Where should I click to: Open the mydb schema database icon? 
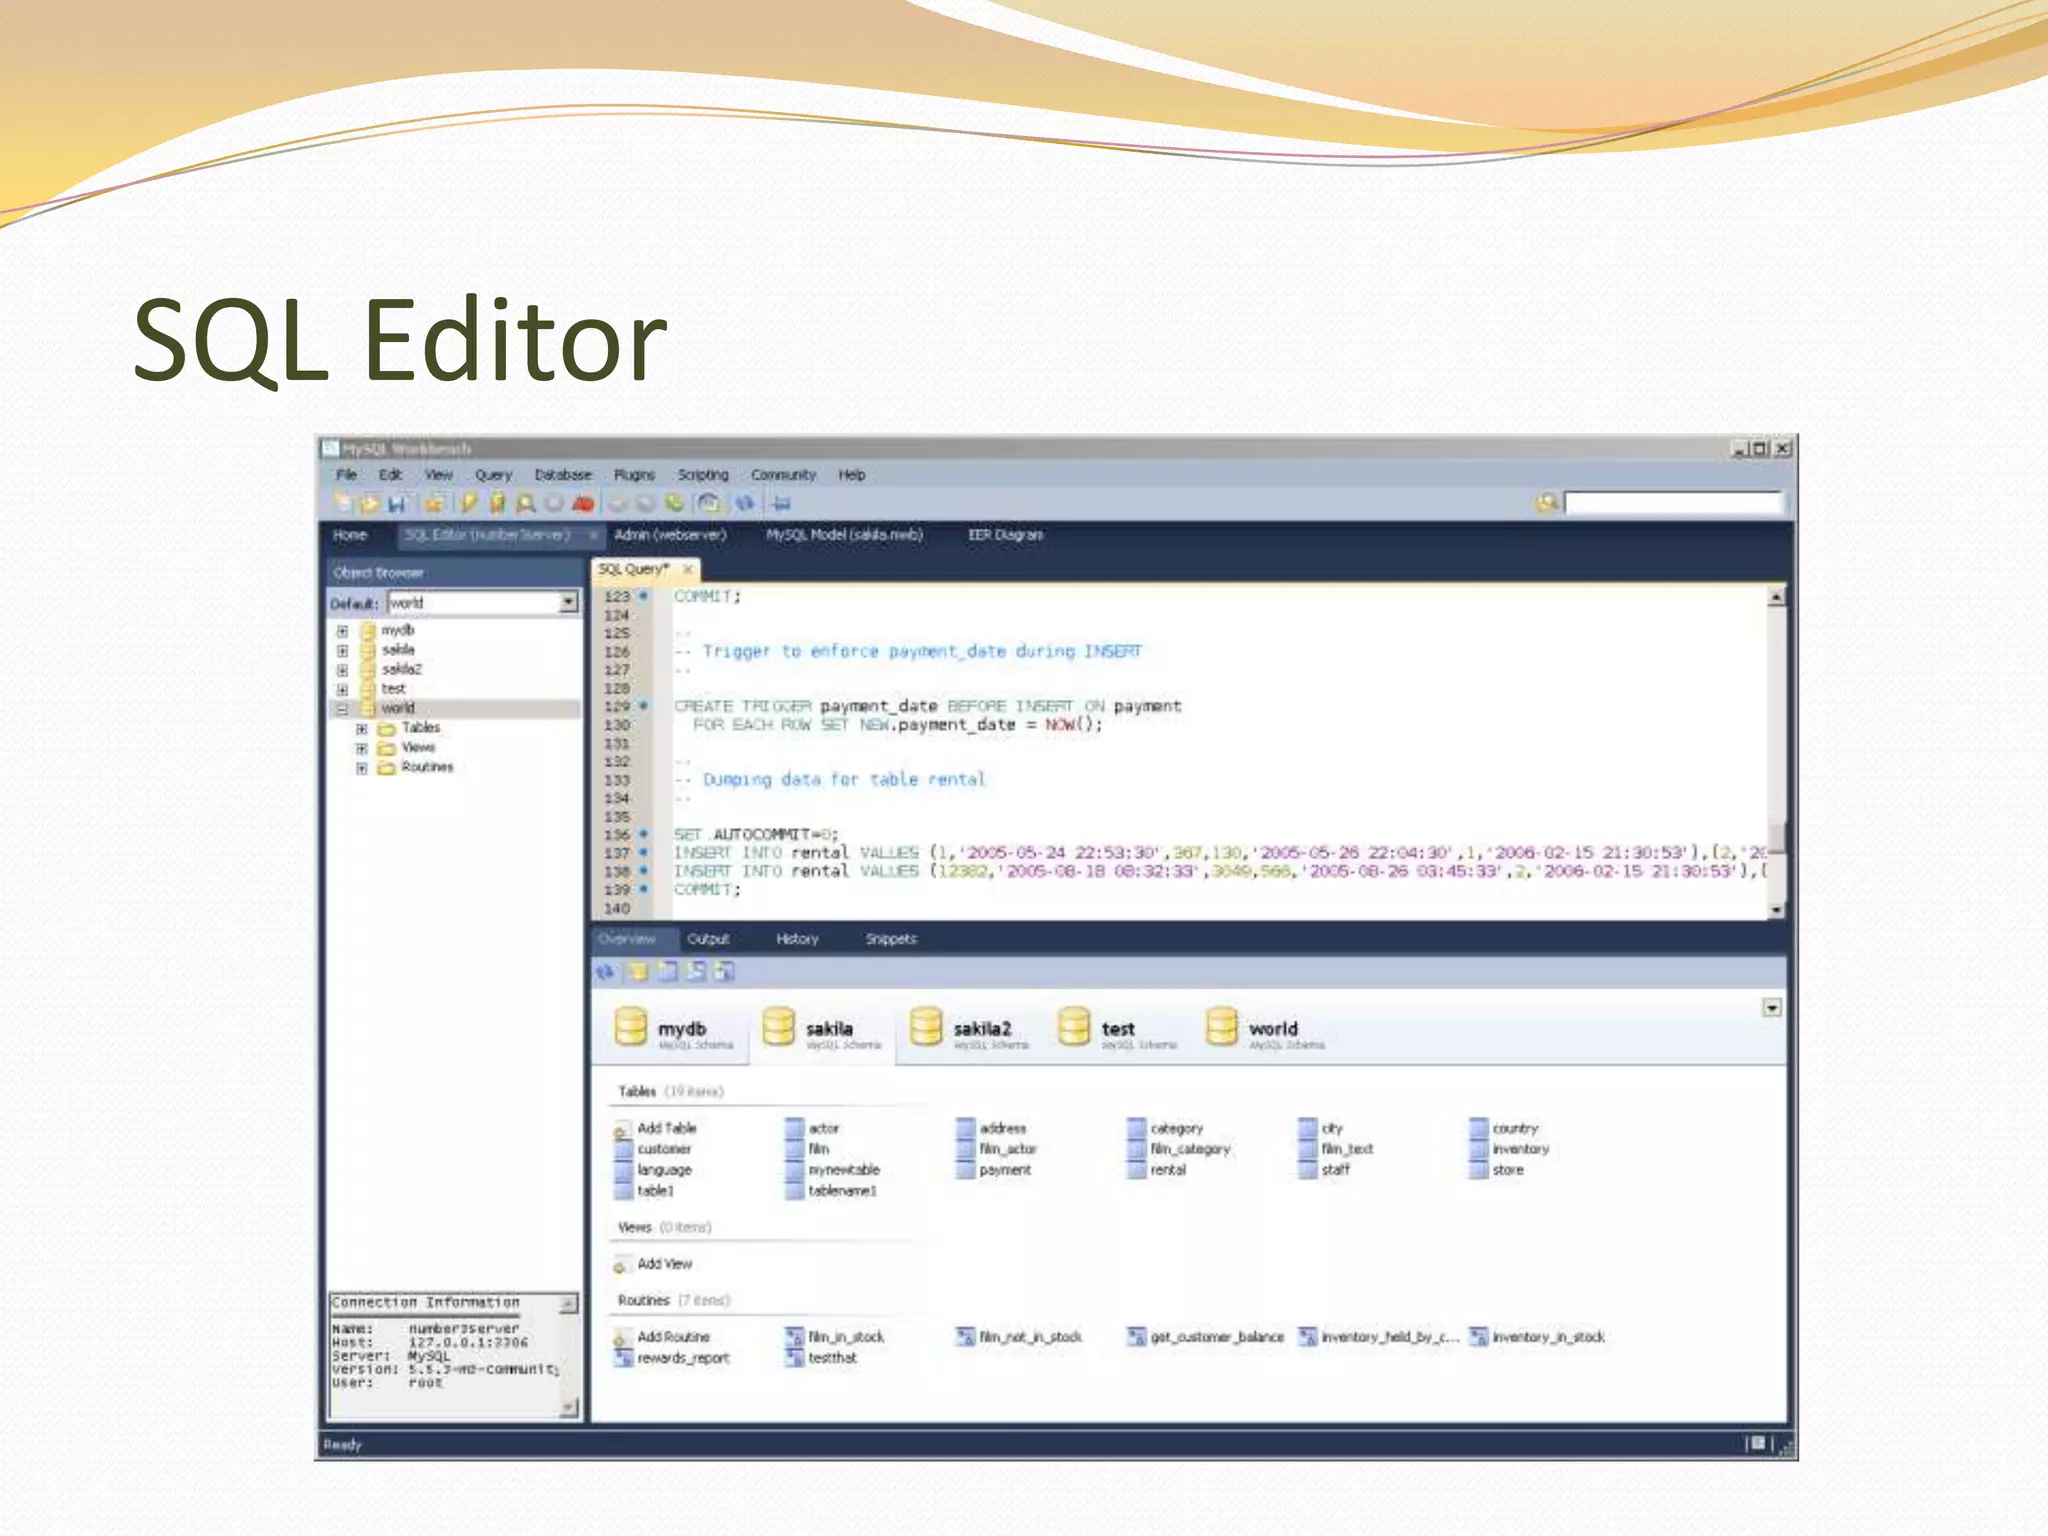(x=631, y=1027)
